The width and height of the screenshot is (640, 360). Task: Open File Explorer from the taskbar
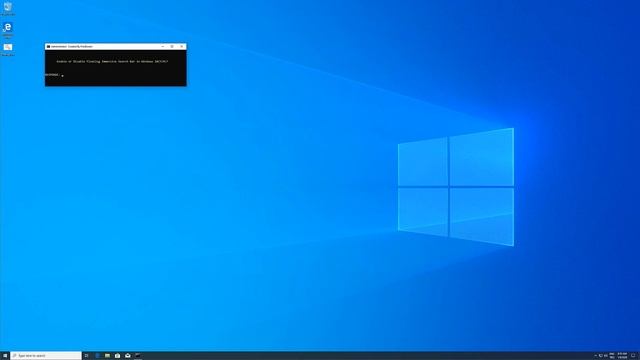pos(107,356)
